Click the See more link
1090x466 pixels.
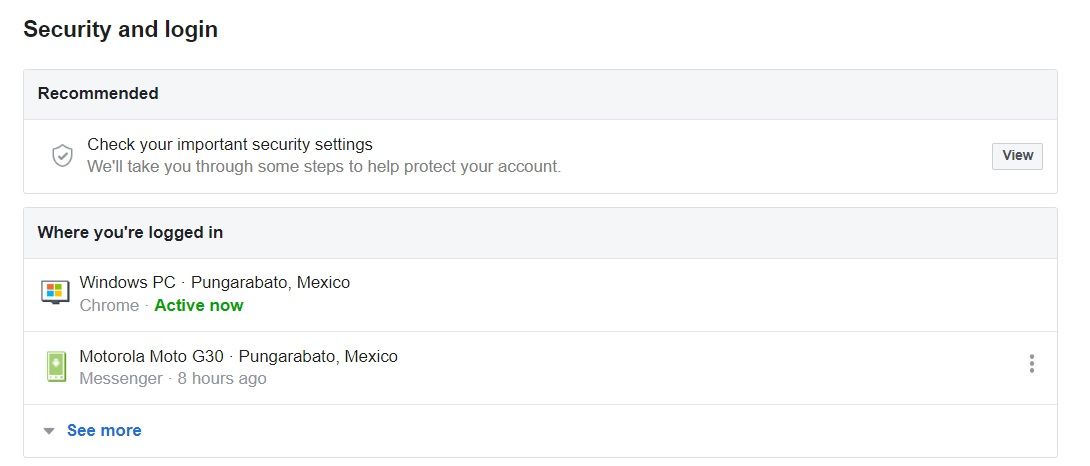point(104,431)
